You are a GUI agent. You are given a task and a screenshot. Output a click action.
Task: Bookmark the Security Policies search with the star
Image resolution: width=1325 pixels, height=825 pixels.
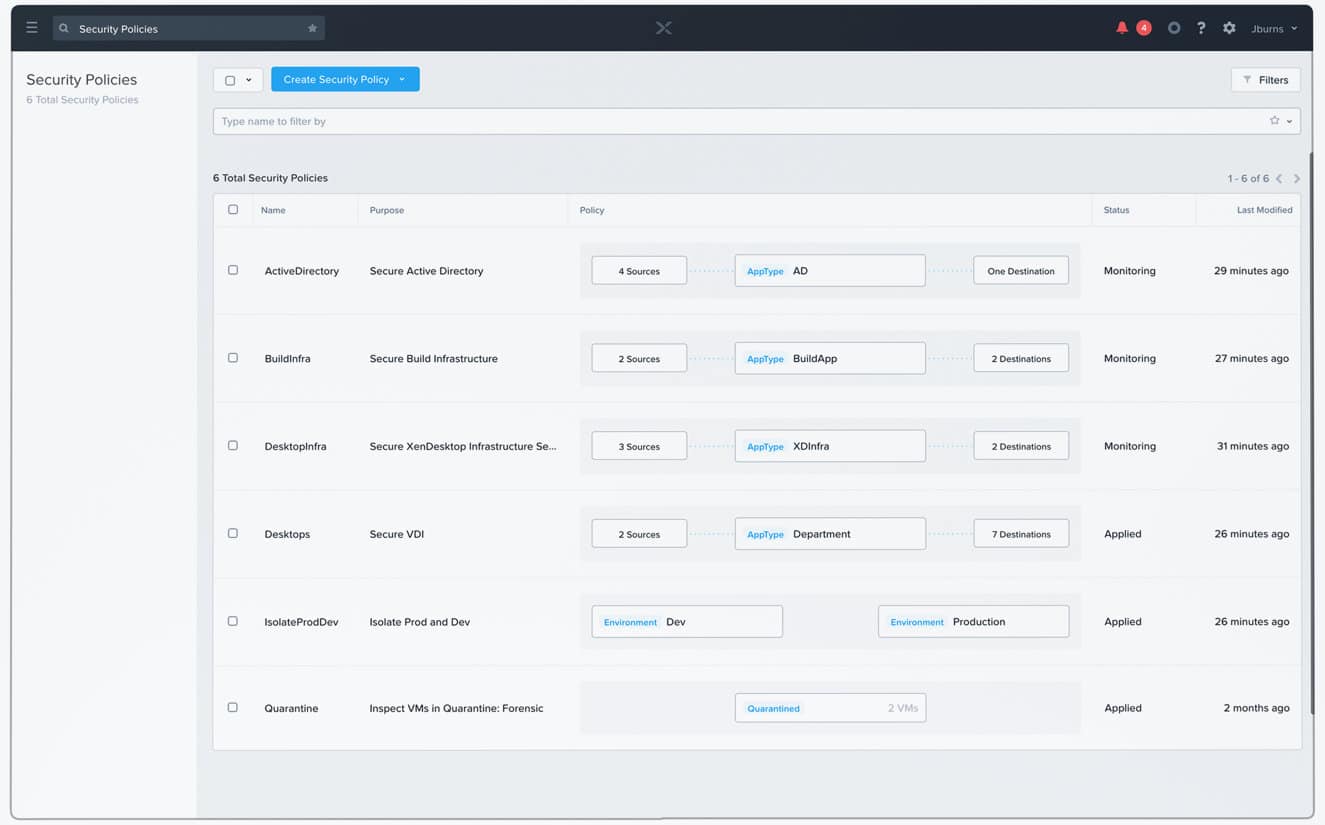(312, 29)
